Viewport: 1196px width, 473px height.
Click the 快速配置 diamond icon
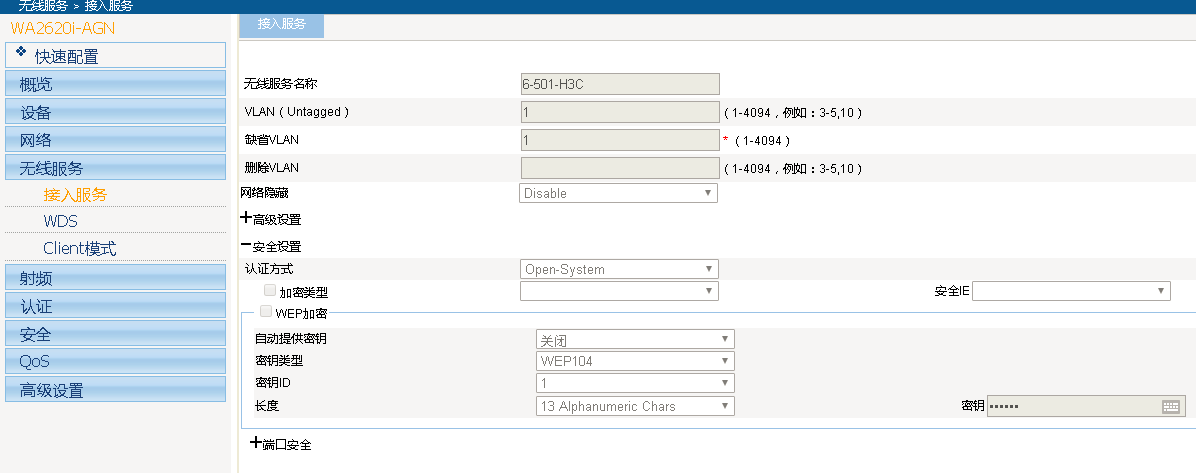click(x=21, y=53)
